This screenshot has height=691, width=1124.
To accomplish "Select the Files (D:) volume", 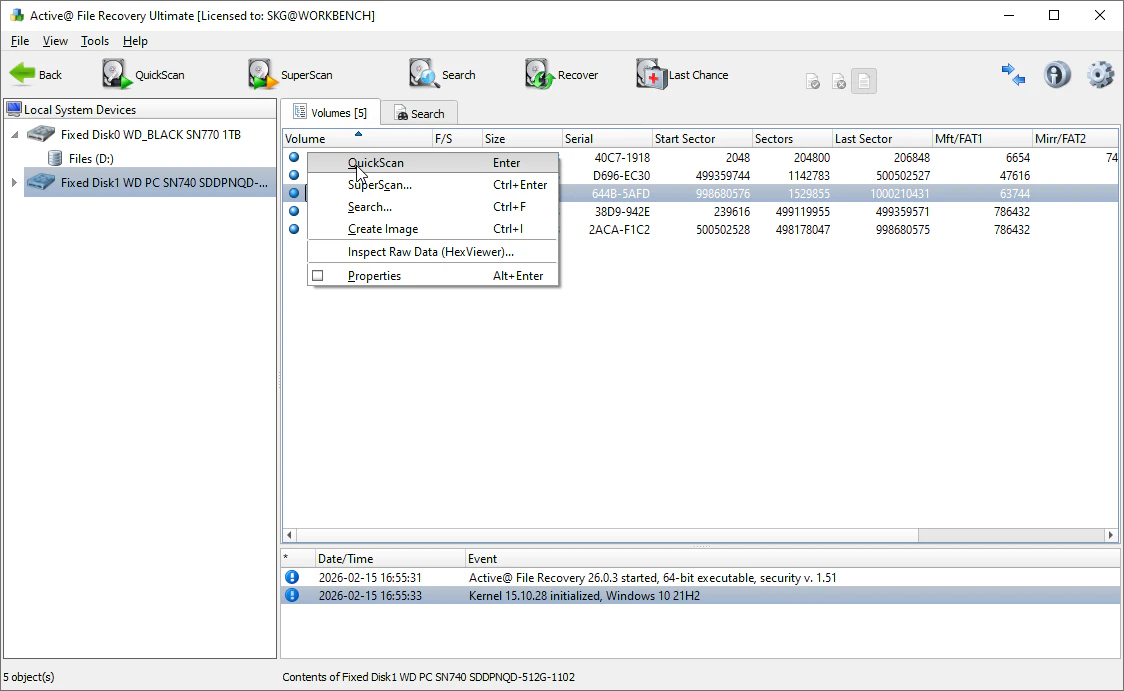I will click(x=90, y=159).
